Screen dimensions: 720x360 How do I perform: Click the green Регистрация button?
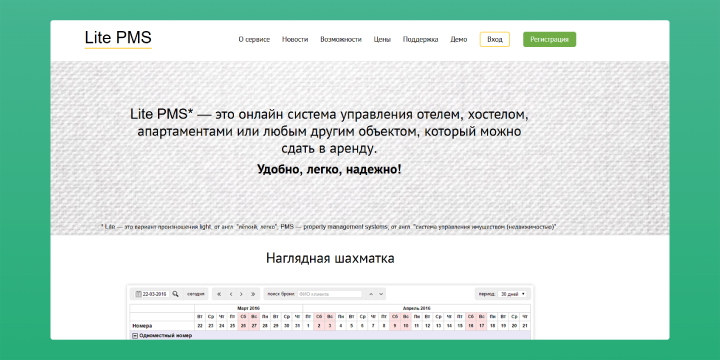point(549,39)
